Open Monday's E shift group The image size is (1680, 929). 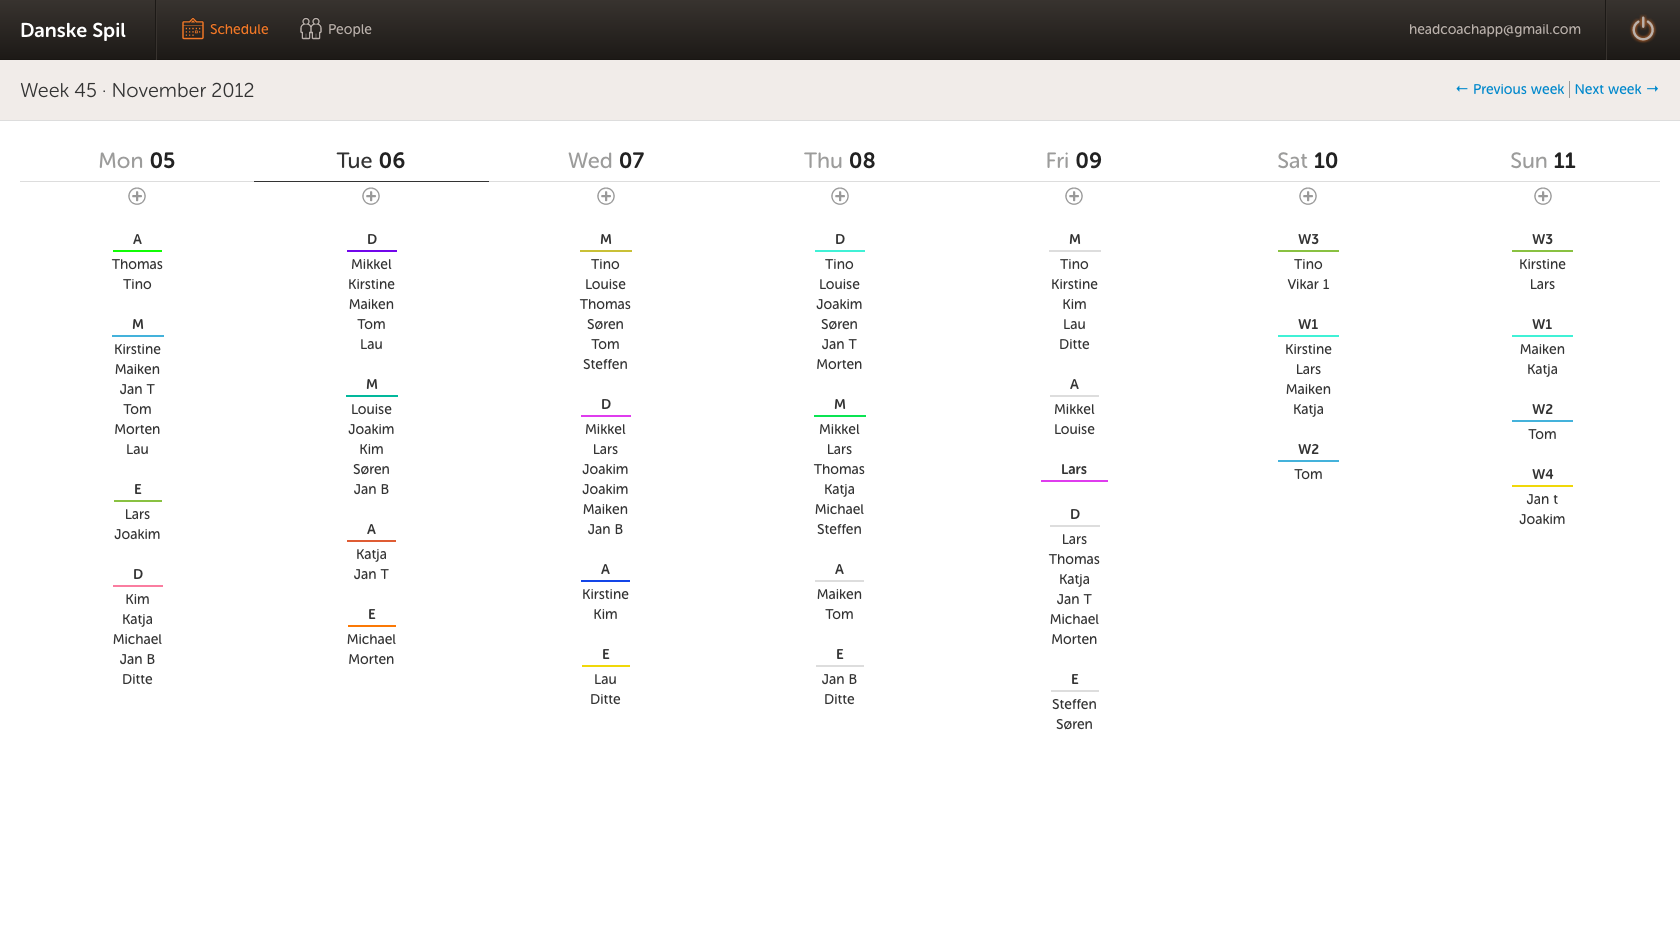137,490
